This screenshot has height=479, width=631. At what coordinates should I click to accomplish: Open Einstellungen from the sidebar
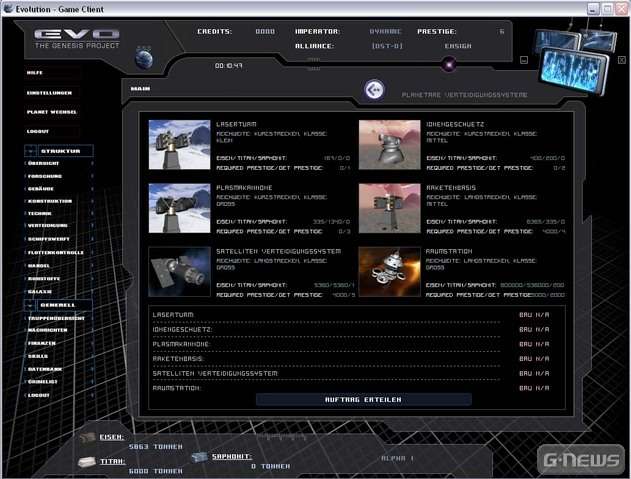pyautogui.click(x=49, y=93)
